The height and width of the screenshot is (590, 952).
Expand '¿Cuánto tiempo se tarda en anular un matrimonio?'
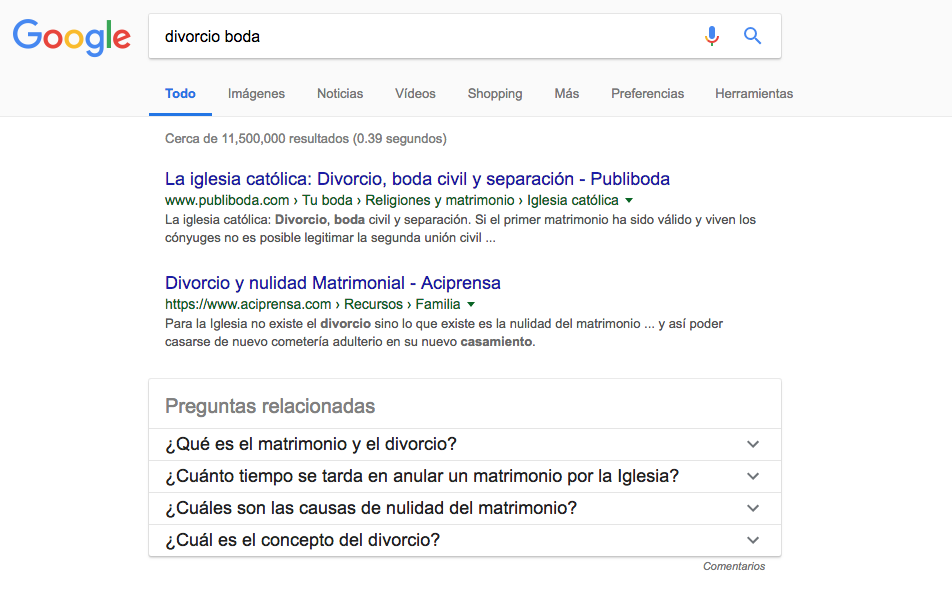[x=753, y=476]
